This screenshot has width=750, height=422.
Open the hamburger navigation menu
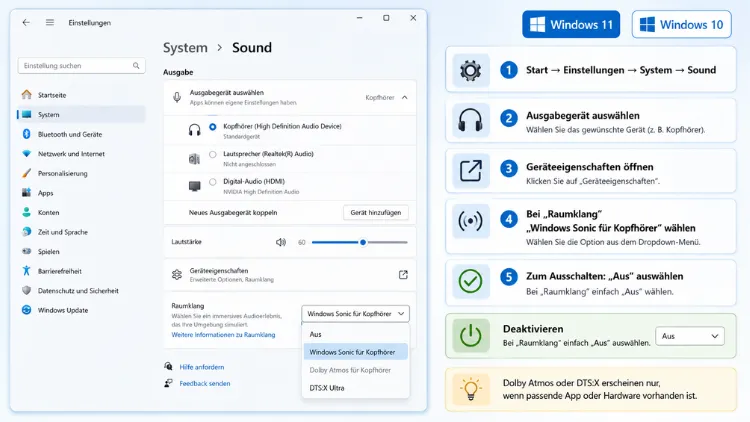click(x=50, y=22)
